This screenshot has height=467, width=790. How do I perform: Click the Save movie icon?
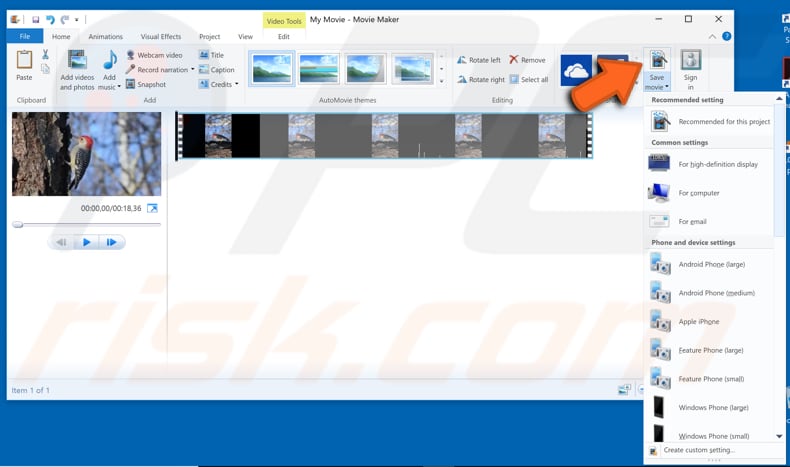coord(657,61)
